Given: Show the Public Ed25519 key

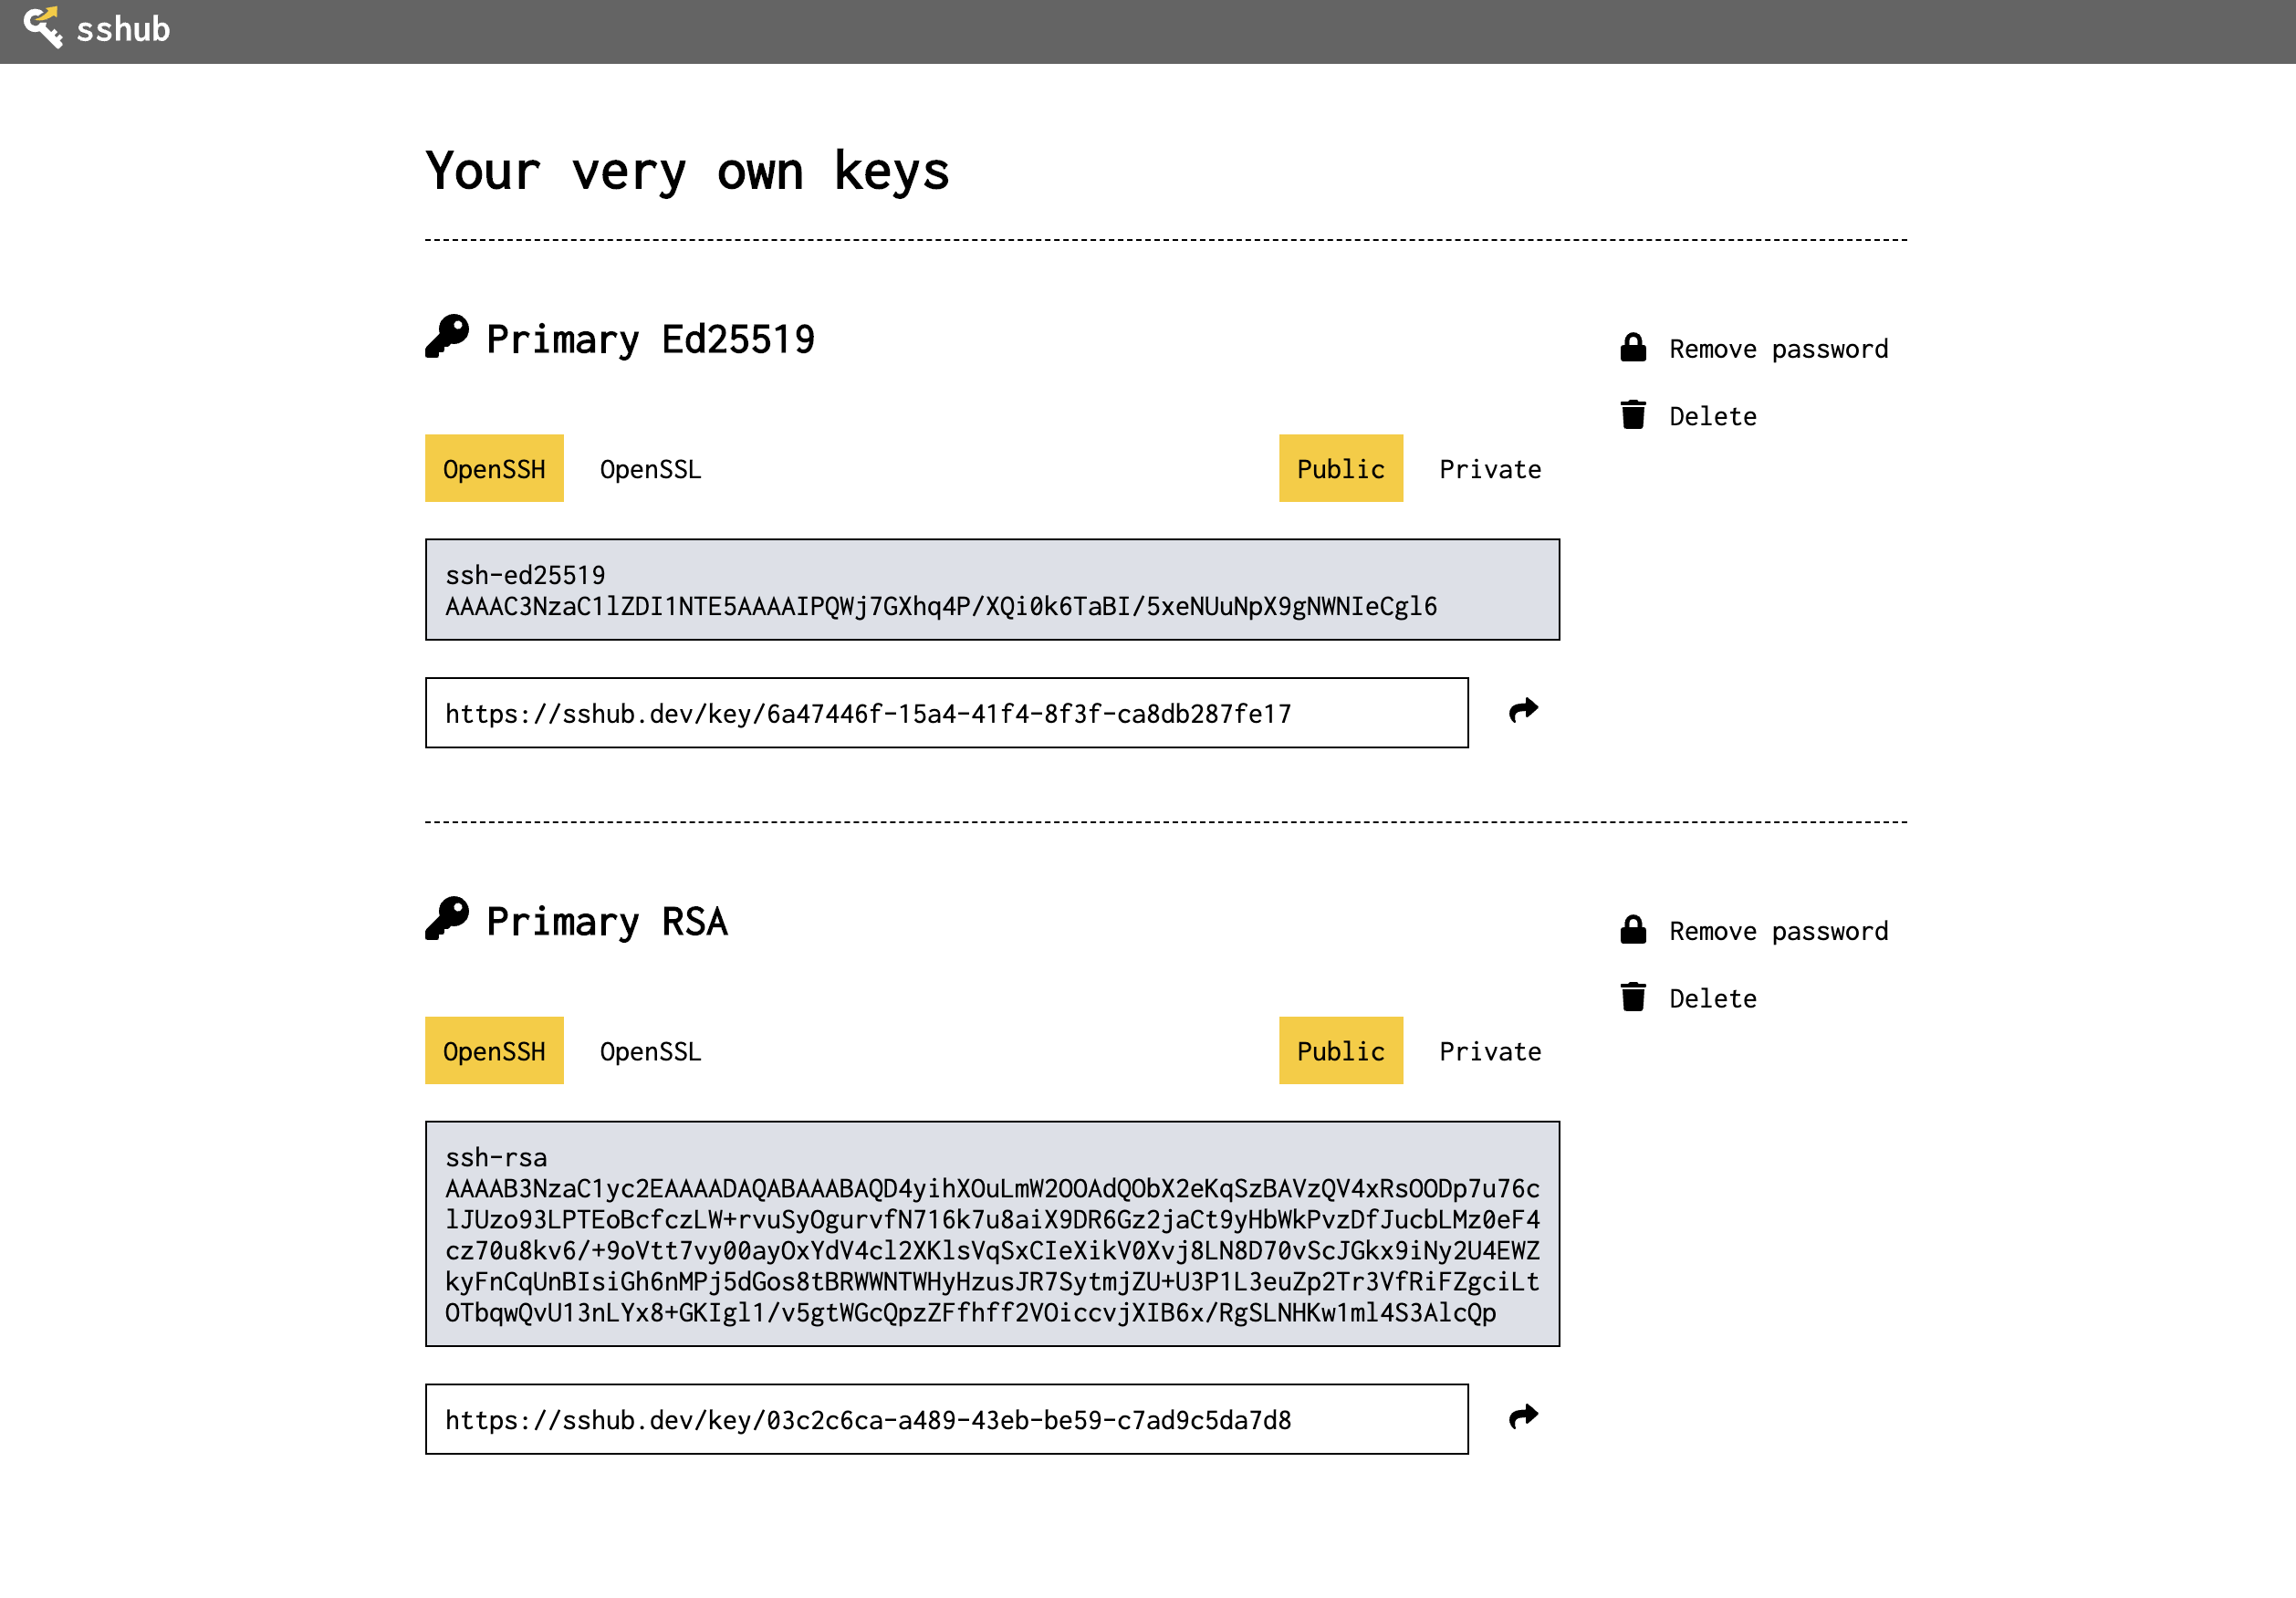Looking at the screenshot, I should point(1340,469).
